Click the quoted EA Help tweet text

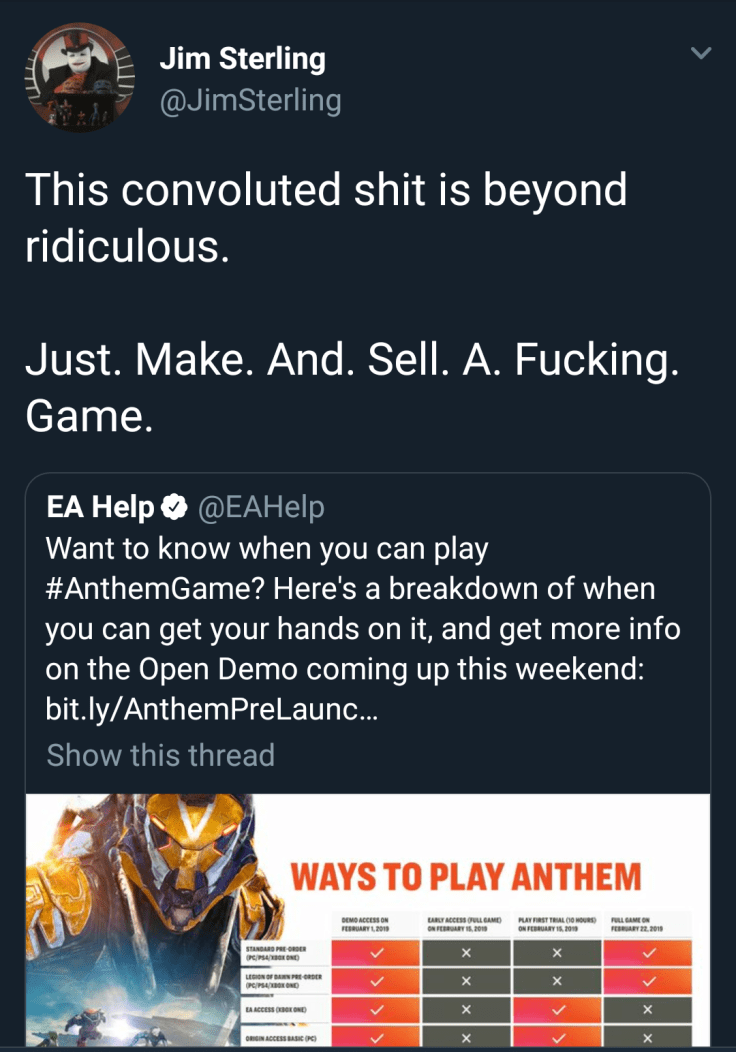[x=360, y=630]
